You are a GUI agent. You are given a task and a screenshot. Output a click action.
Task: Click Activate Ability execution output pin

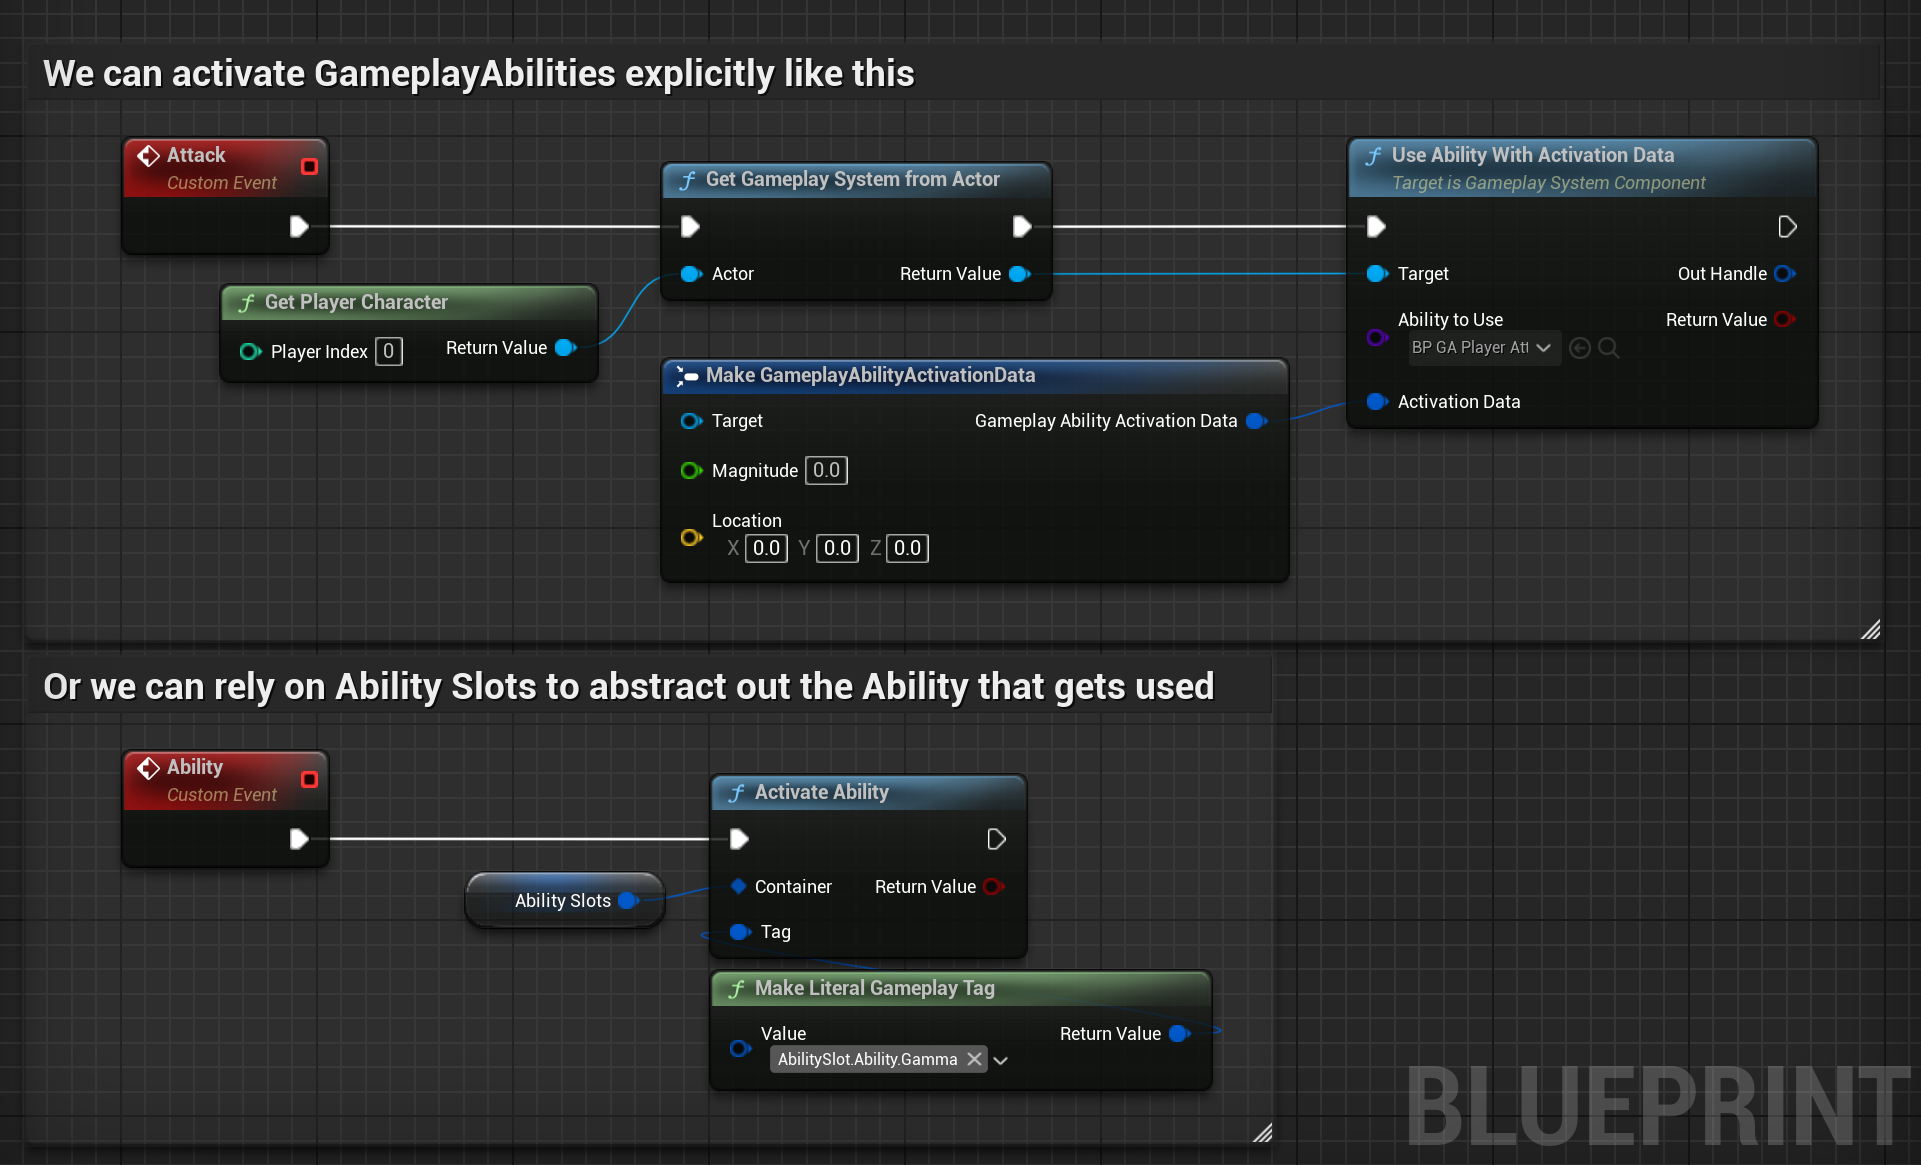coord(996,839)
